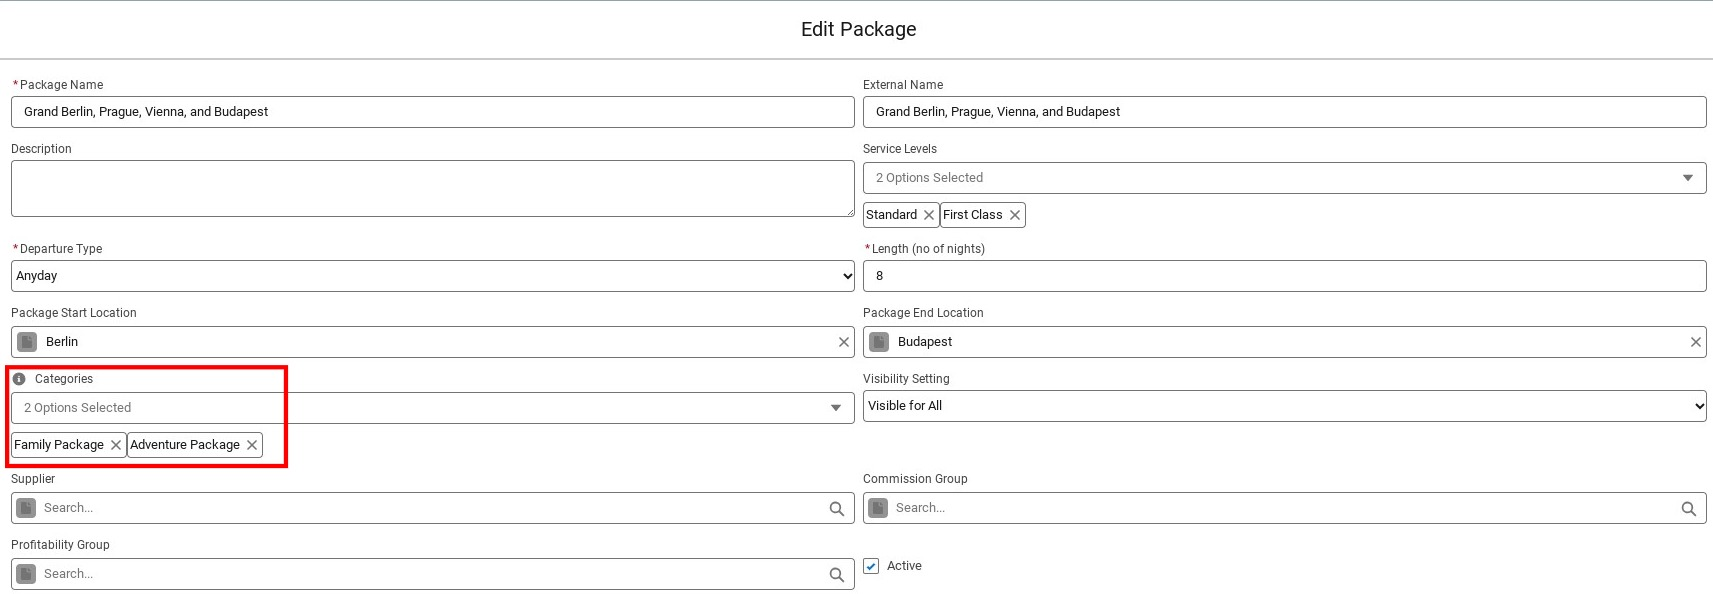The height and width of the screenshot is (594, 1713).
Task: Click the External Name input field
Action: (x=1284, y=112)
